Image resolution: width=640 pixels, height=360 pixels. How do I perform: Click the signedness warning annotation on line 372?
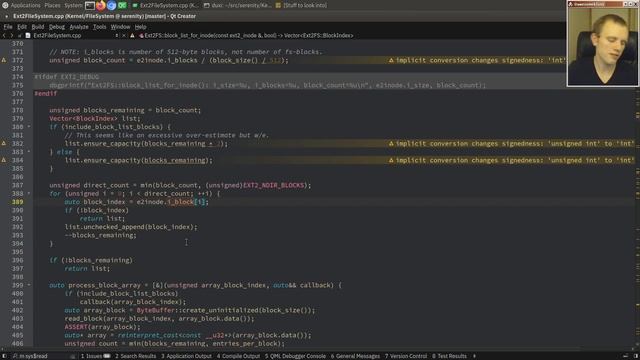pyautogui.click(x=477, y=60)
